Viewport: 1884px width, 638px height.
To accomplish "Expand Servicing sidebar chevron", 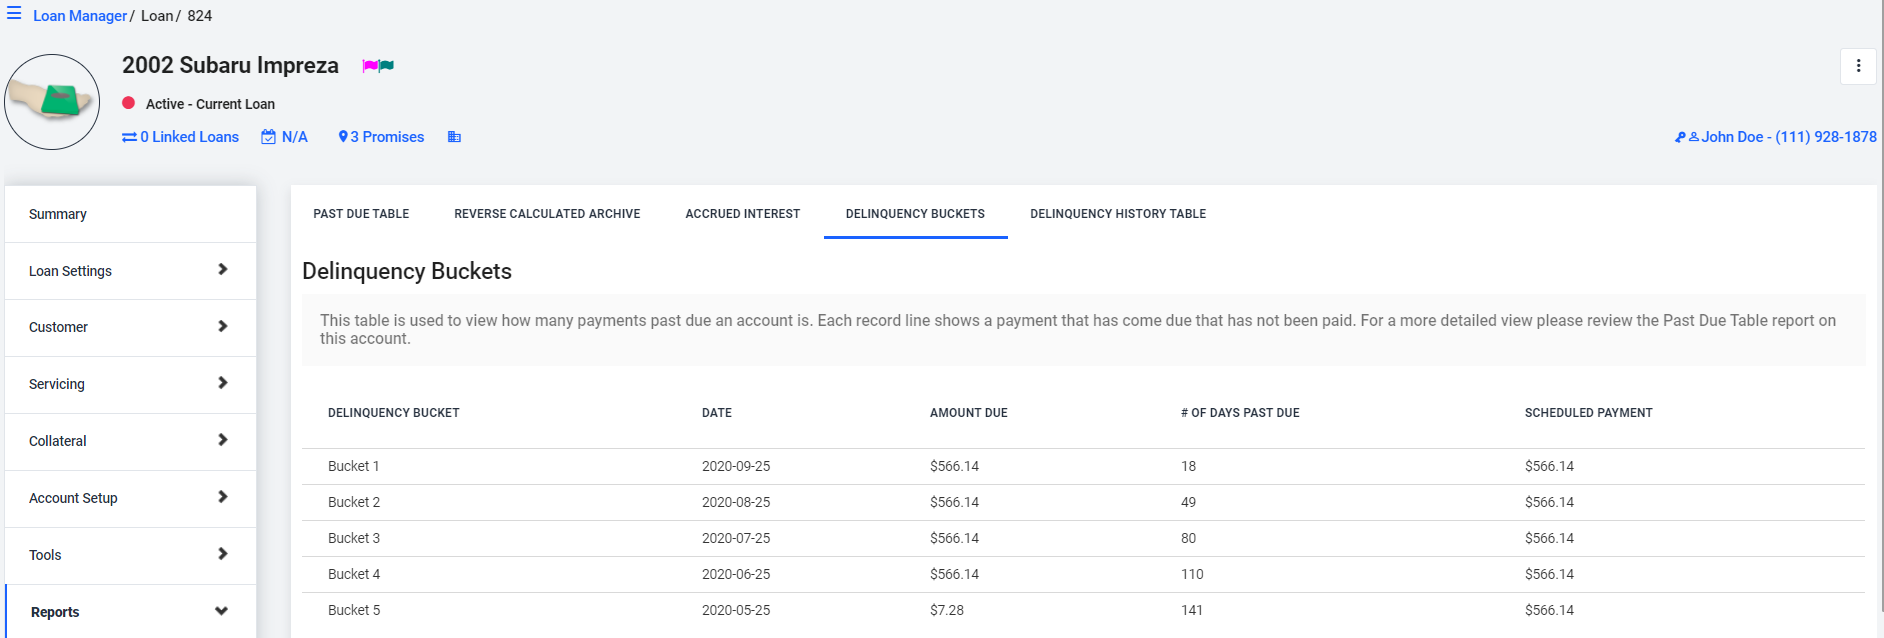I will click(222, 383).
